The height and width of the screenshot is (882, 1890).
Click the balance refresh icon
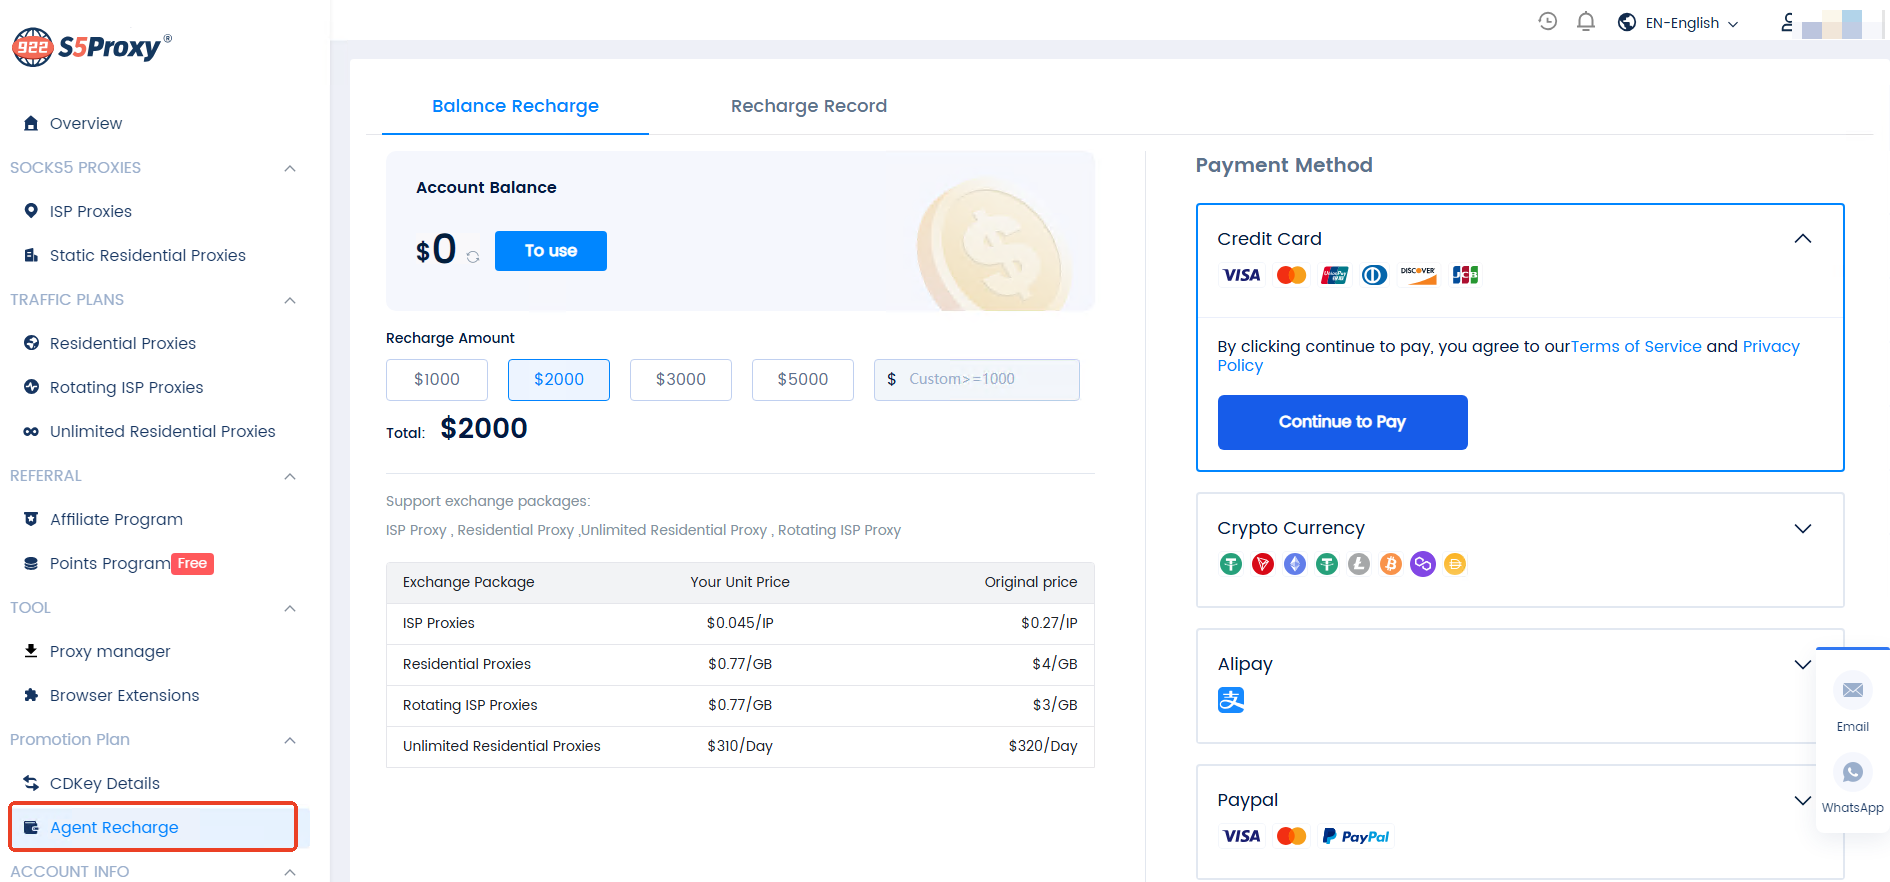(473, 257)
